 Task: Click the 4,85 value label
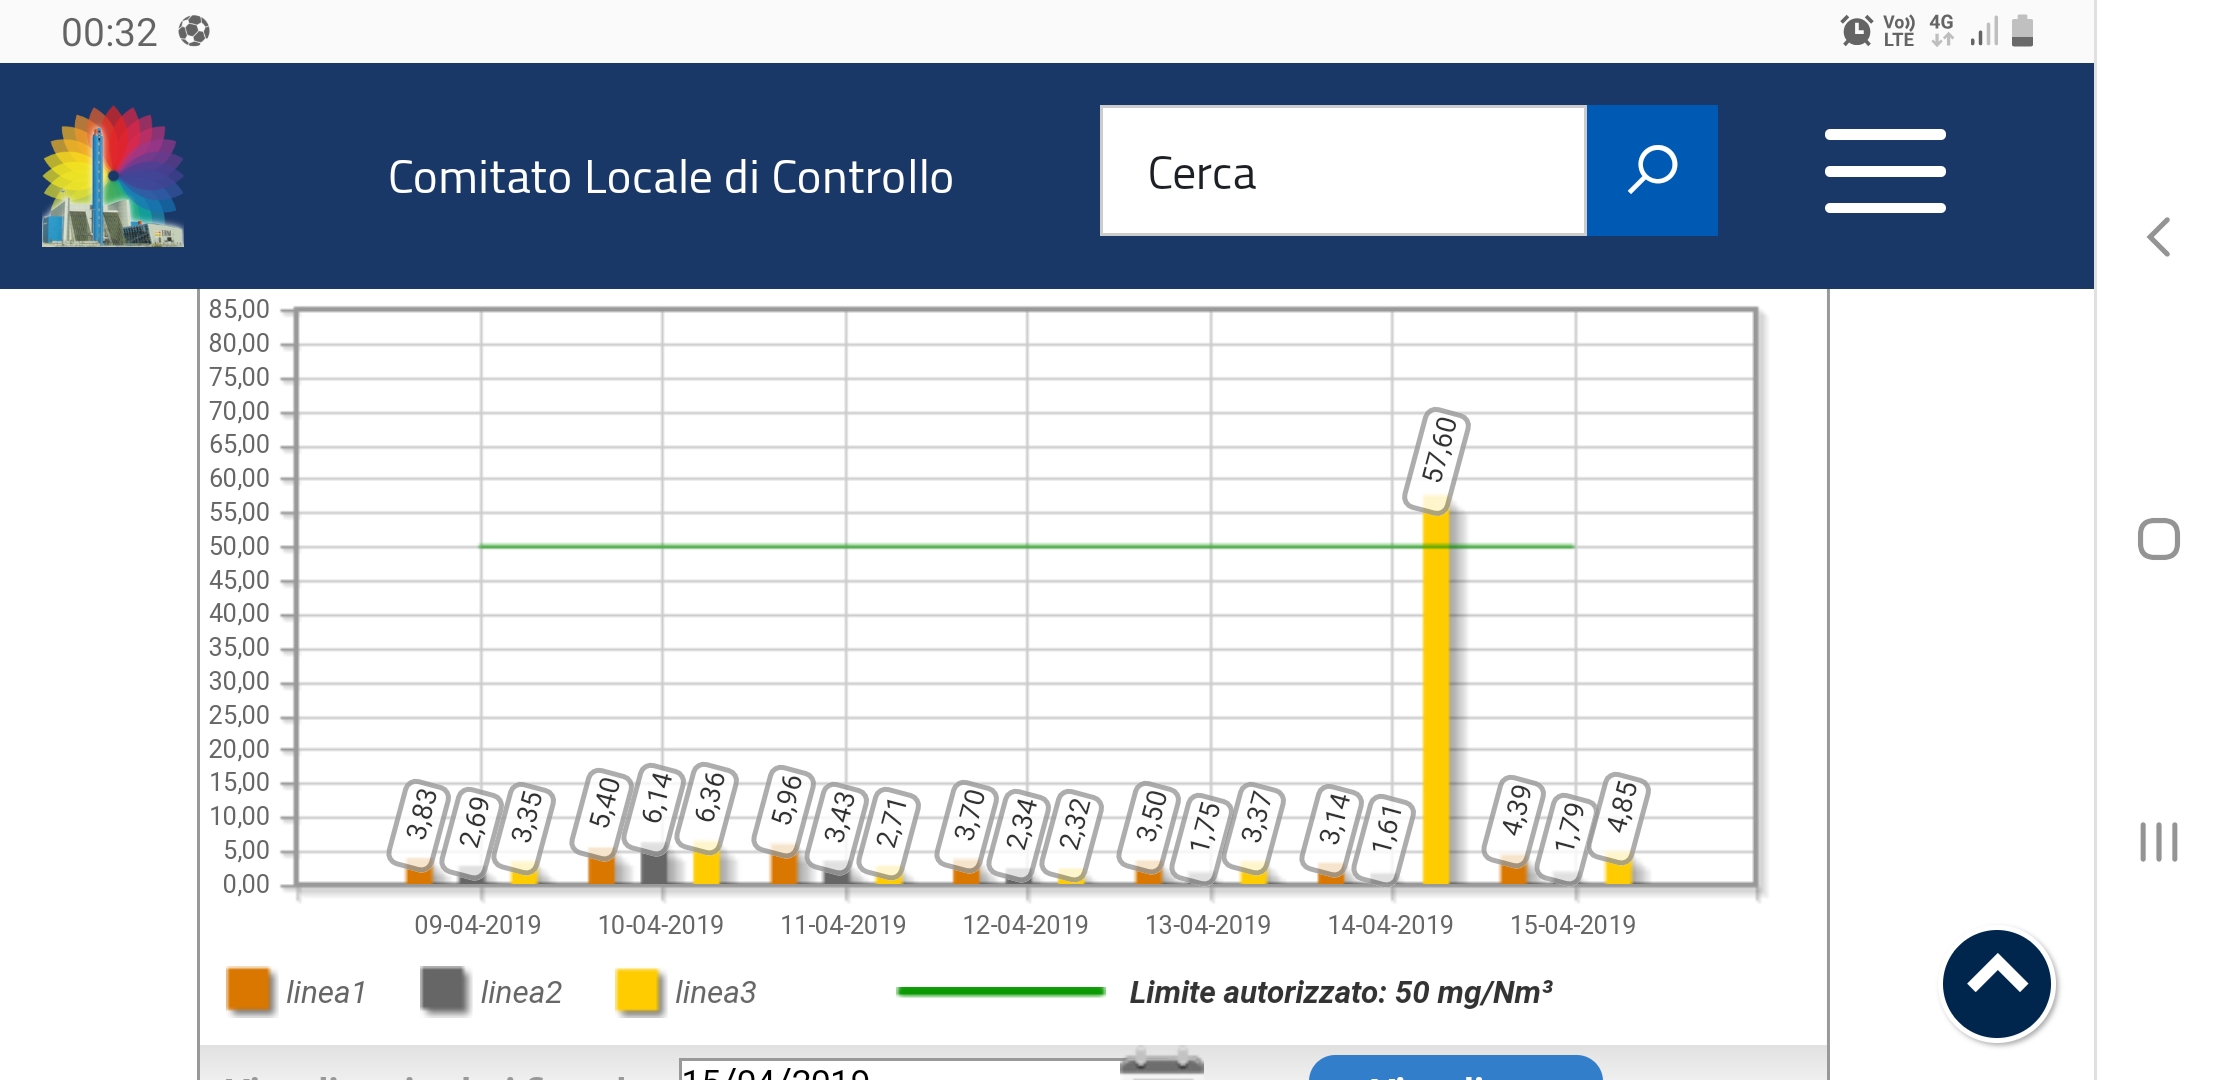click(x=1621, y=817)
